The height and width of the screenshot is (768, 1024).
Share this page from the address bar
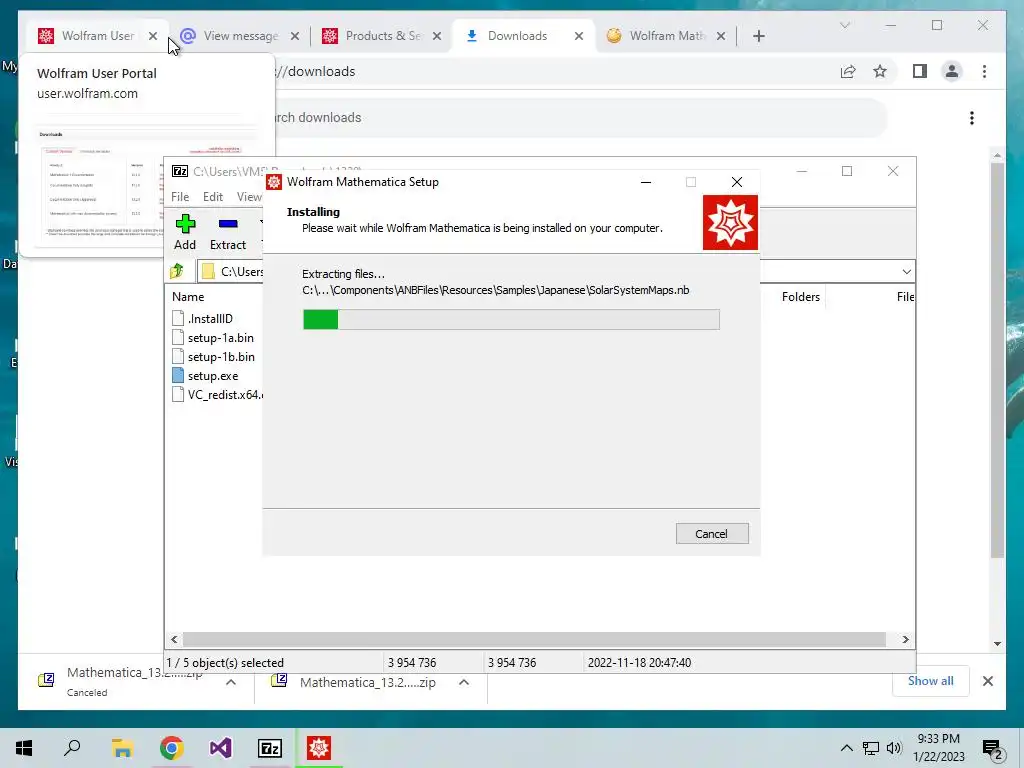click(848, 71)
